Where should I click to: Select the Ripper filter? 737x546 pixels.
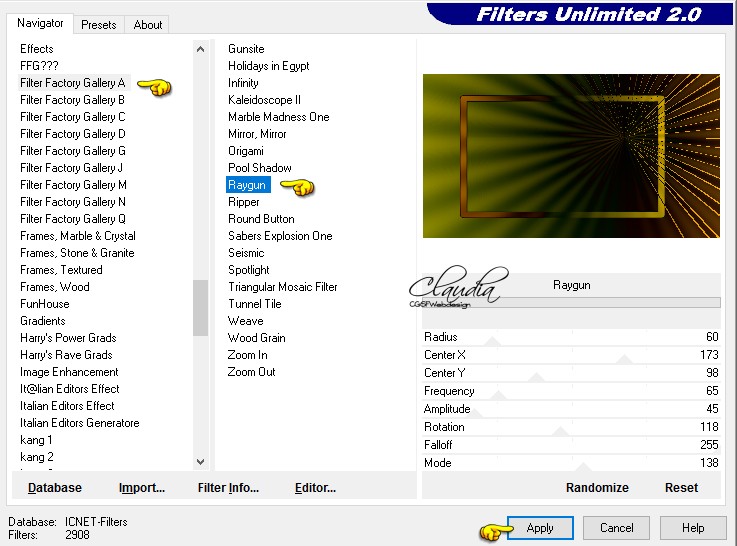(243, 202)
